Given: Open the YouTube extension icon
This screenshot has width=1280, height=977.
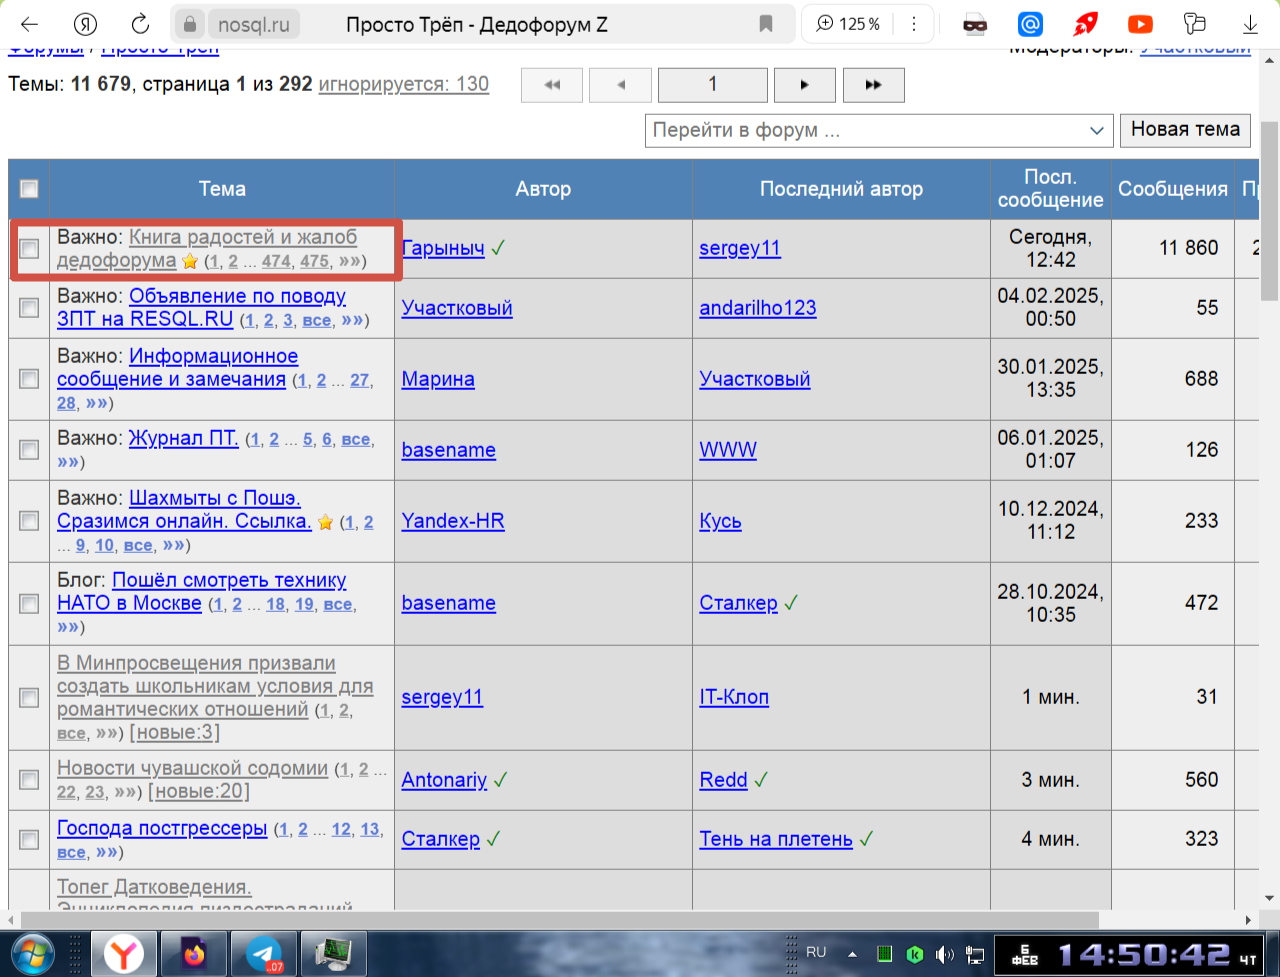Looking at the screenshot, I should (1139, 24).
